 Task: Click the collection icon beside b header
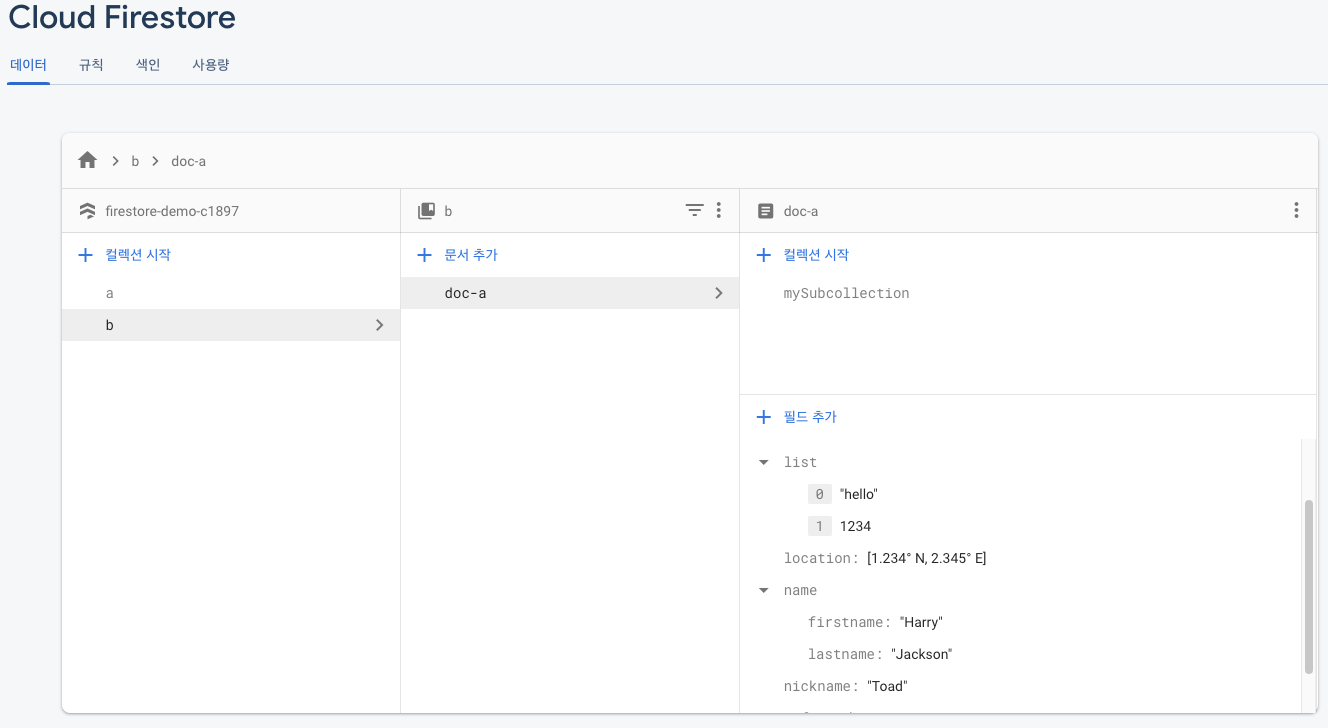426,211
